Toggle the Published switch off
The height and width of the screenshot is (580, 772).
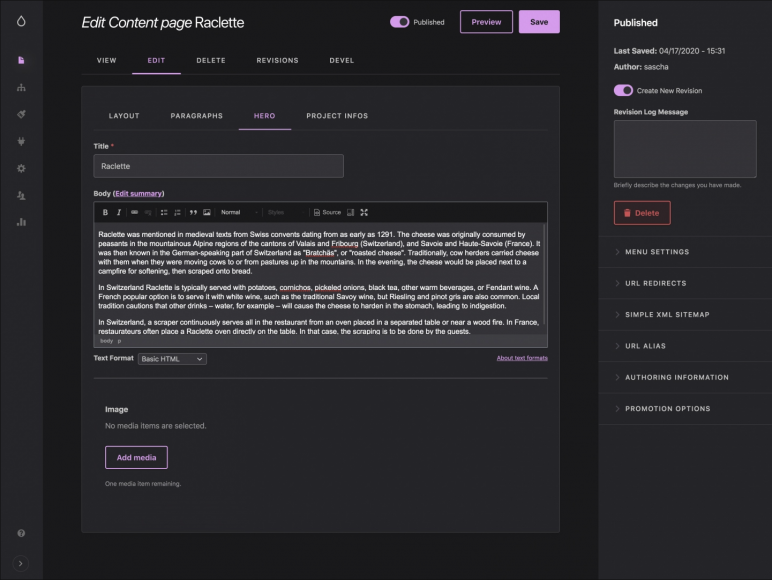pyautogui.click(x=400, y=22)
